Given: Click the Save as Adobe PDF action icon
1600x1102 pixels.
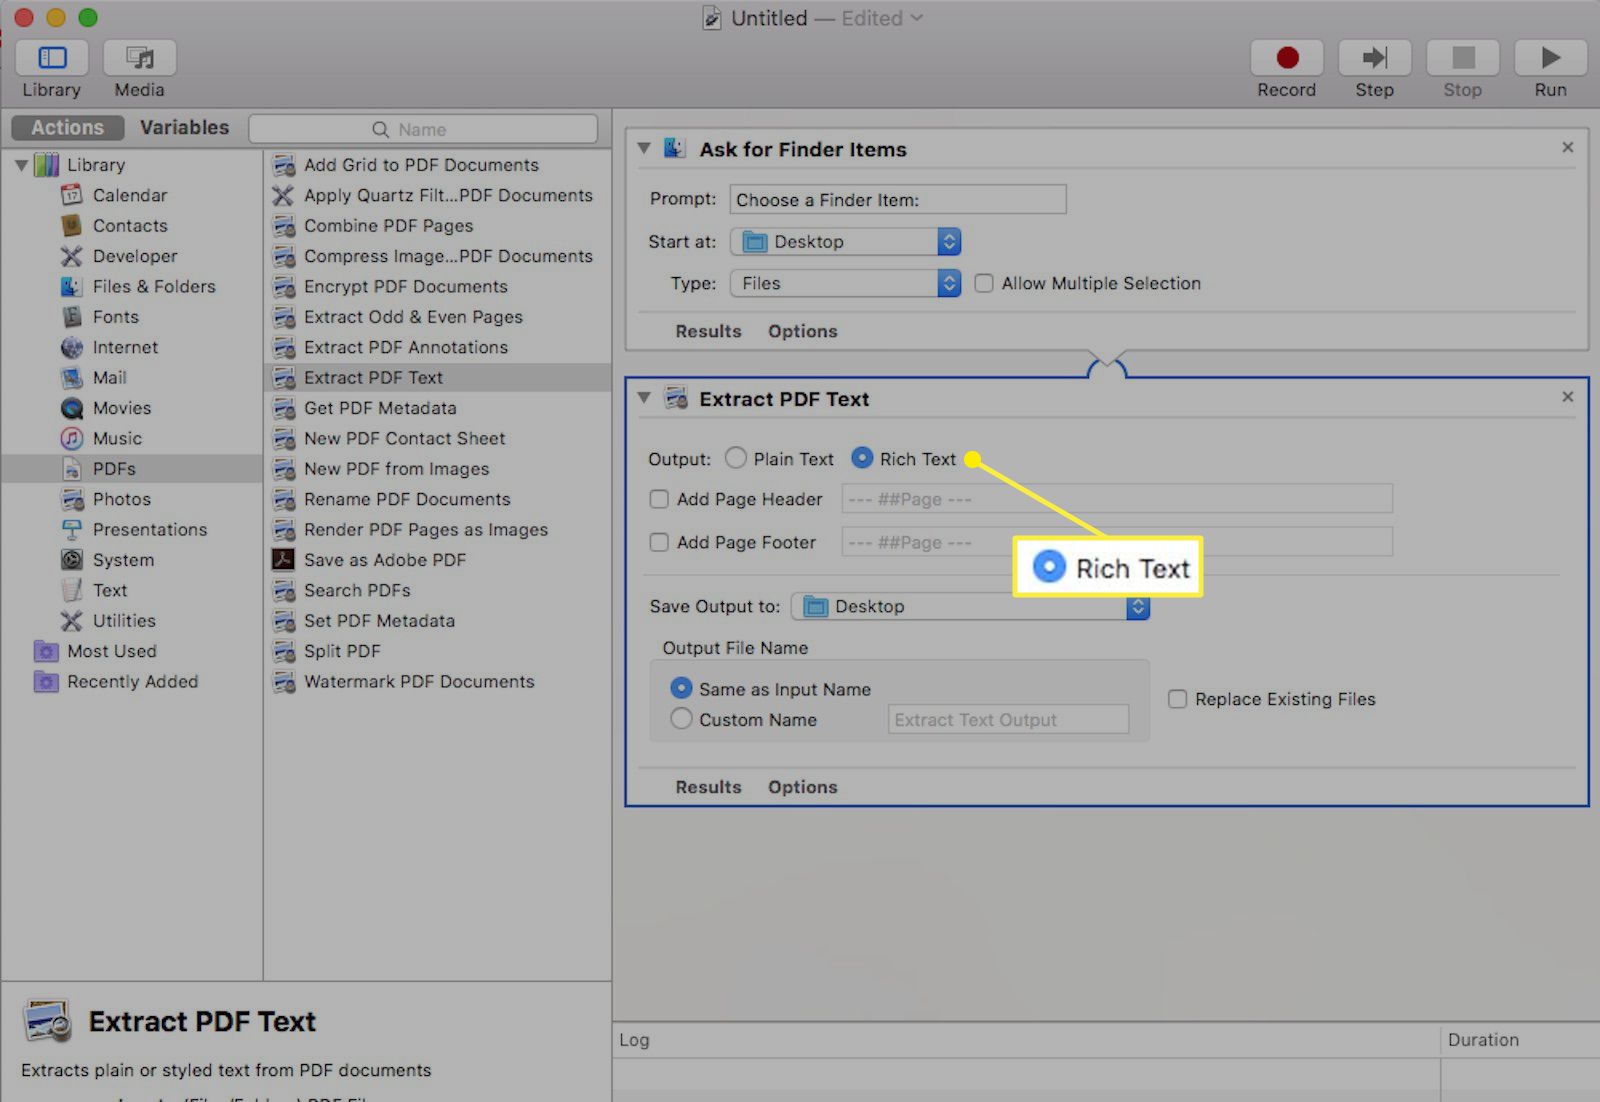Looking at the screenshot, I should point(284,560).
